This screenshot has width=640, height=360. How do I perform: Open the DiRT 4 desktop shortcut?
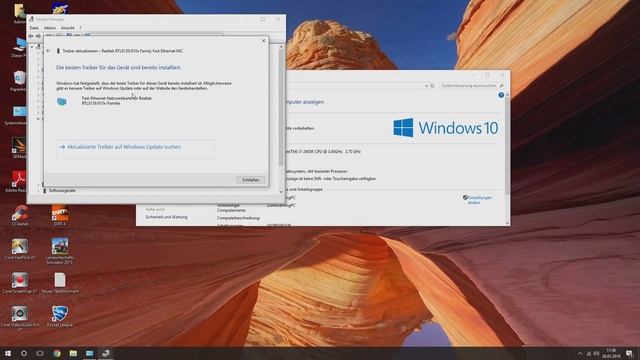(60, 216)
